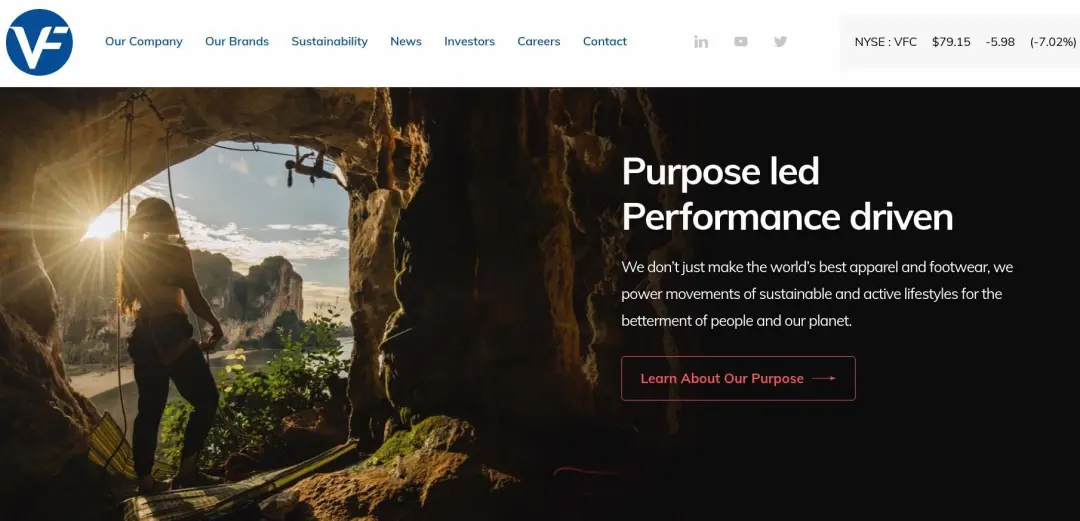Screen dimensions: 1080x521
Task: Open the Contact page
Action: coord(605,41)
